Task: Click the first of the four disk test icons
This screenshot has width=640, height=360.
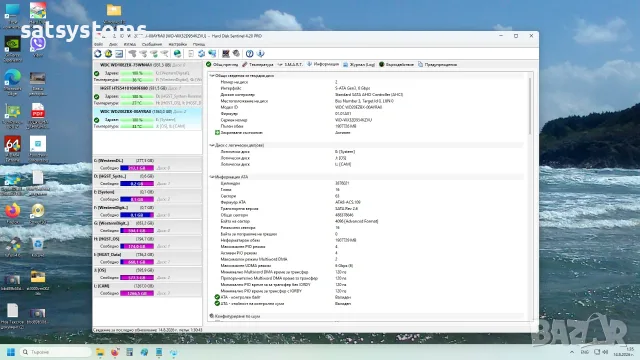Action: click(132, 53)
